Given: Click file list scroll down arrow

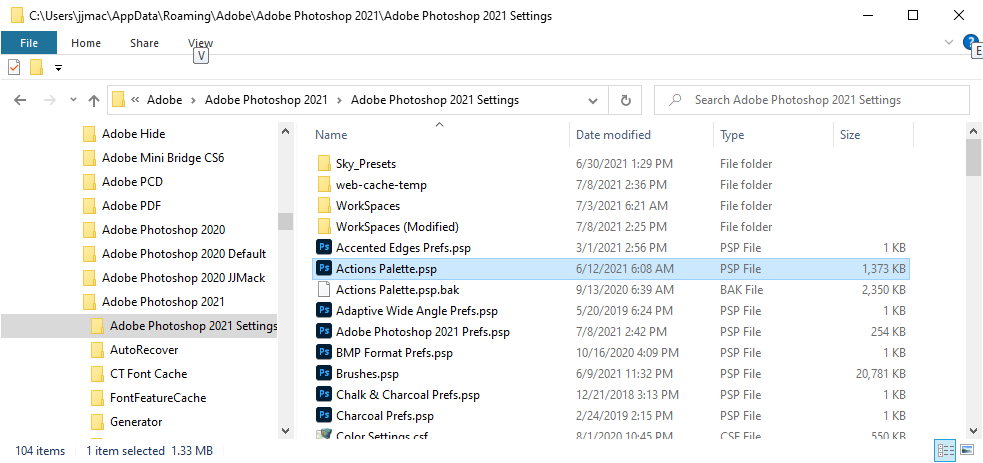Looking at the screenshot, I should pyautogui.click(x=974, y=430).
